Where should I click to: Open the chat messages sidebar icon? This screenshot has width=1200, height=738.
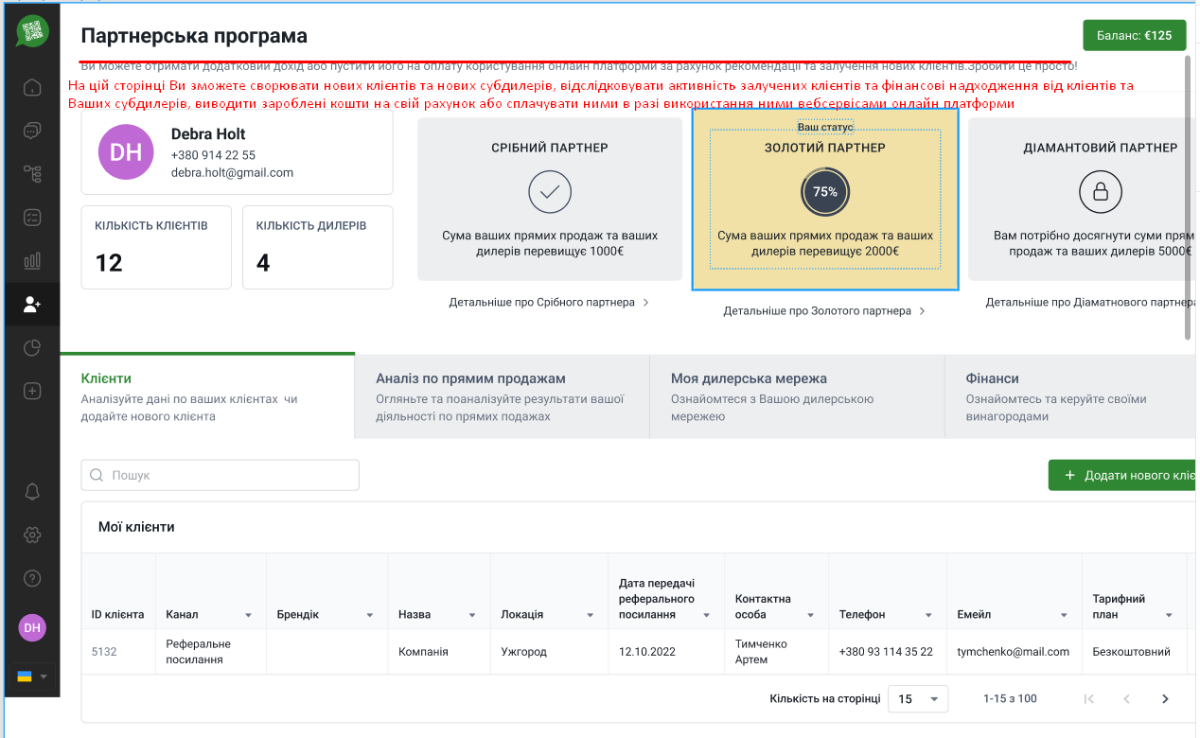click(32, 130)
